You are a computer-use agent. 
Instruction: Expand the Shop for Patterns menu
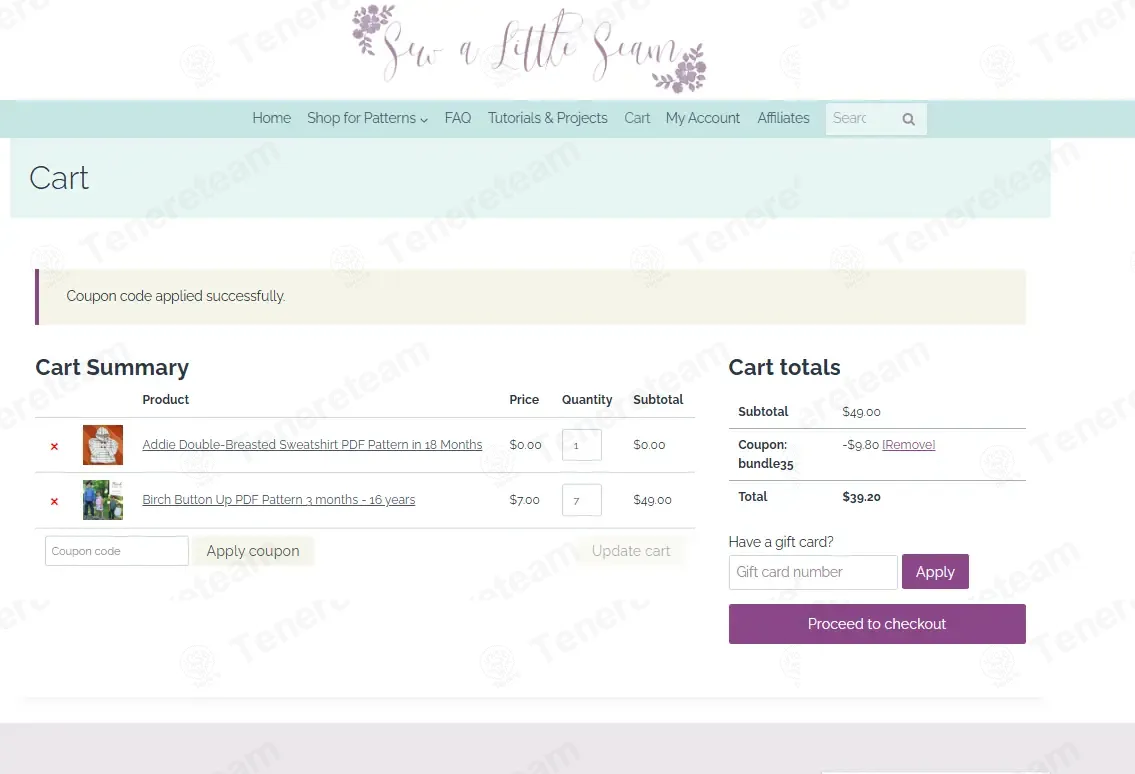(x=367, y=118)
